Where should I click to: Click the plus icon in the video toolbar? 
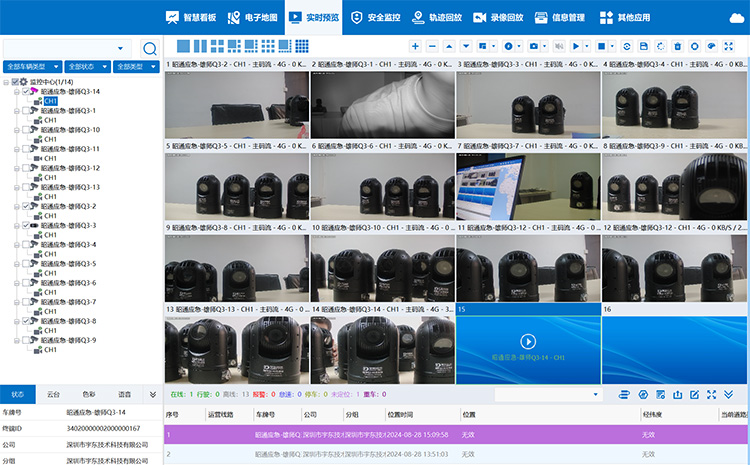coord(416,47)
